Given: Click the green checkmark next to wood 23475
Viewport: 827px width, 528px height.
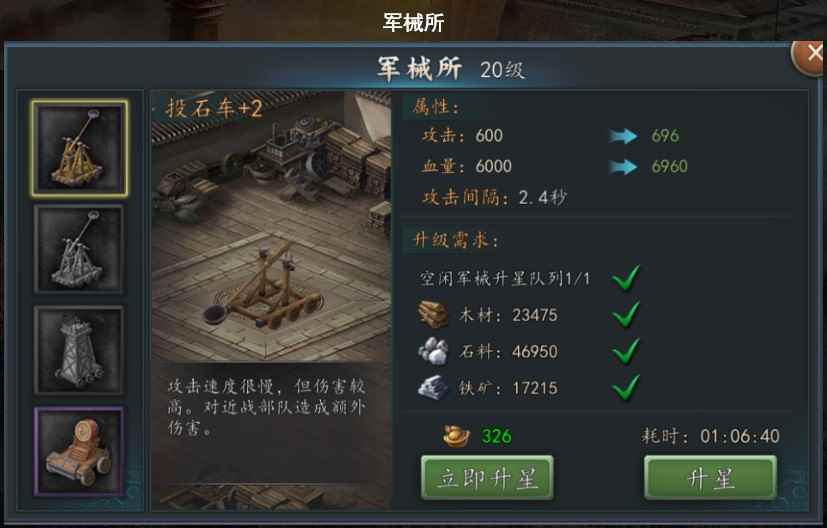Looking at the screenshot, I should (x=626, y=314).
